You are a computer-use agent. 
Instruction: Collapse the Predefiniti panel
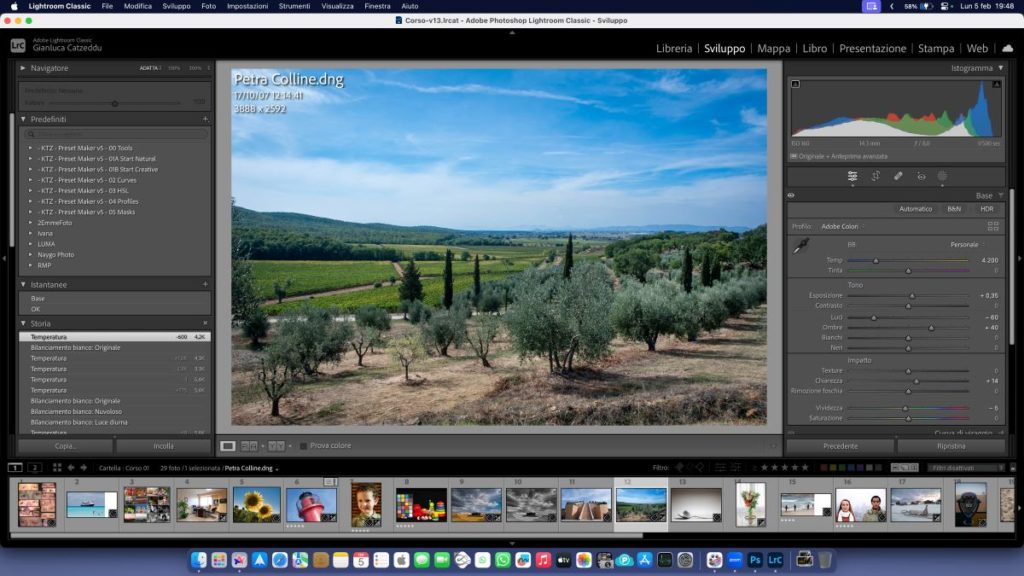23,119
